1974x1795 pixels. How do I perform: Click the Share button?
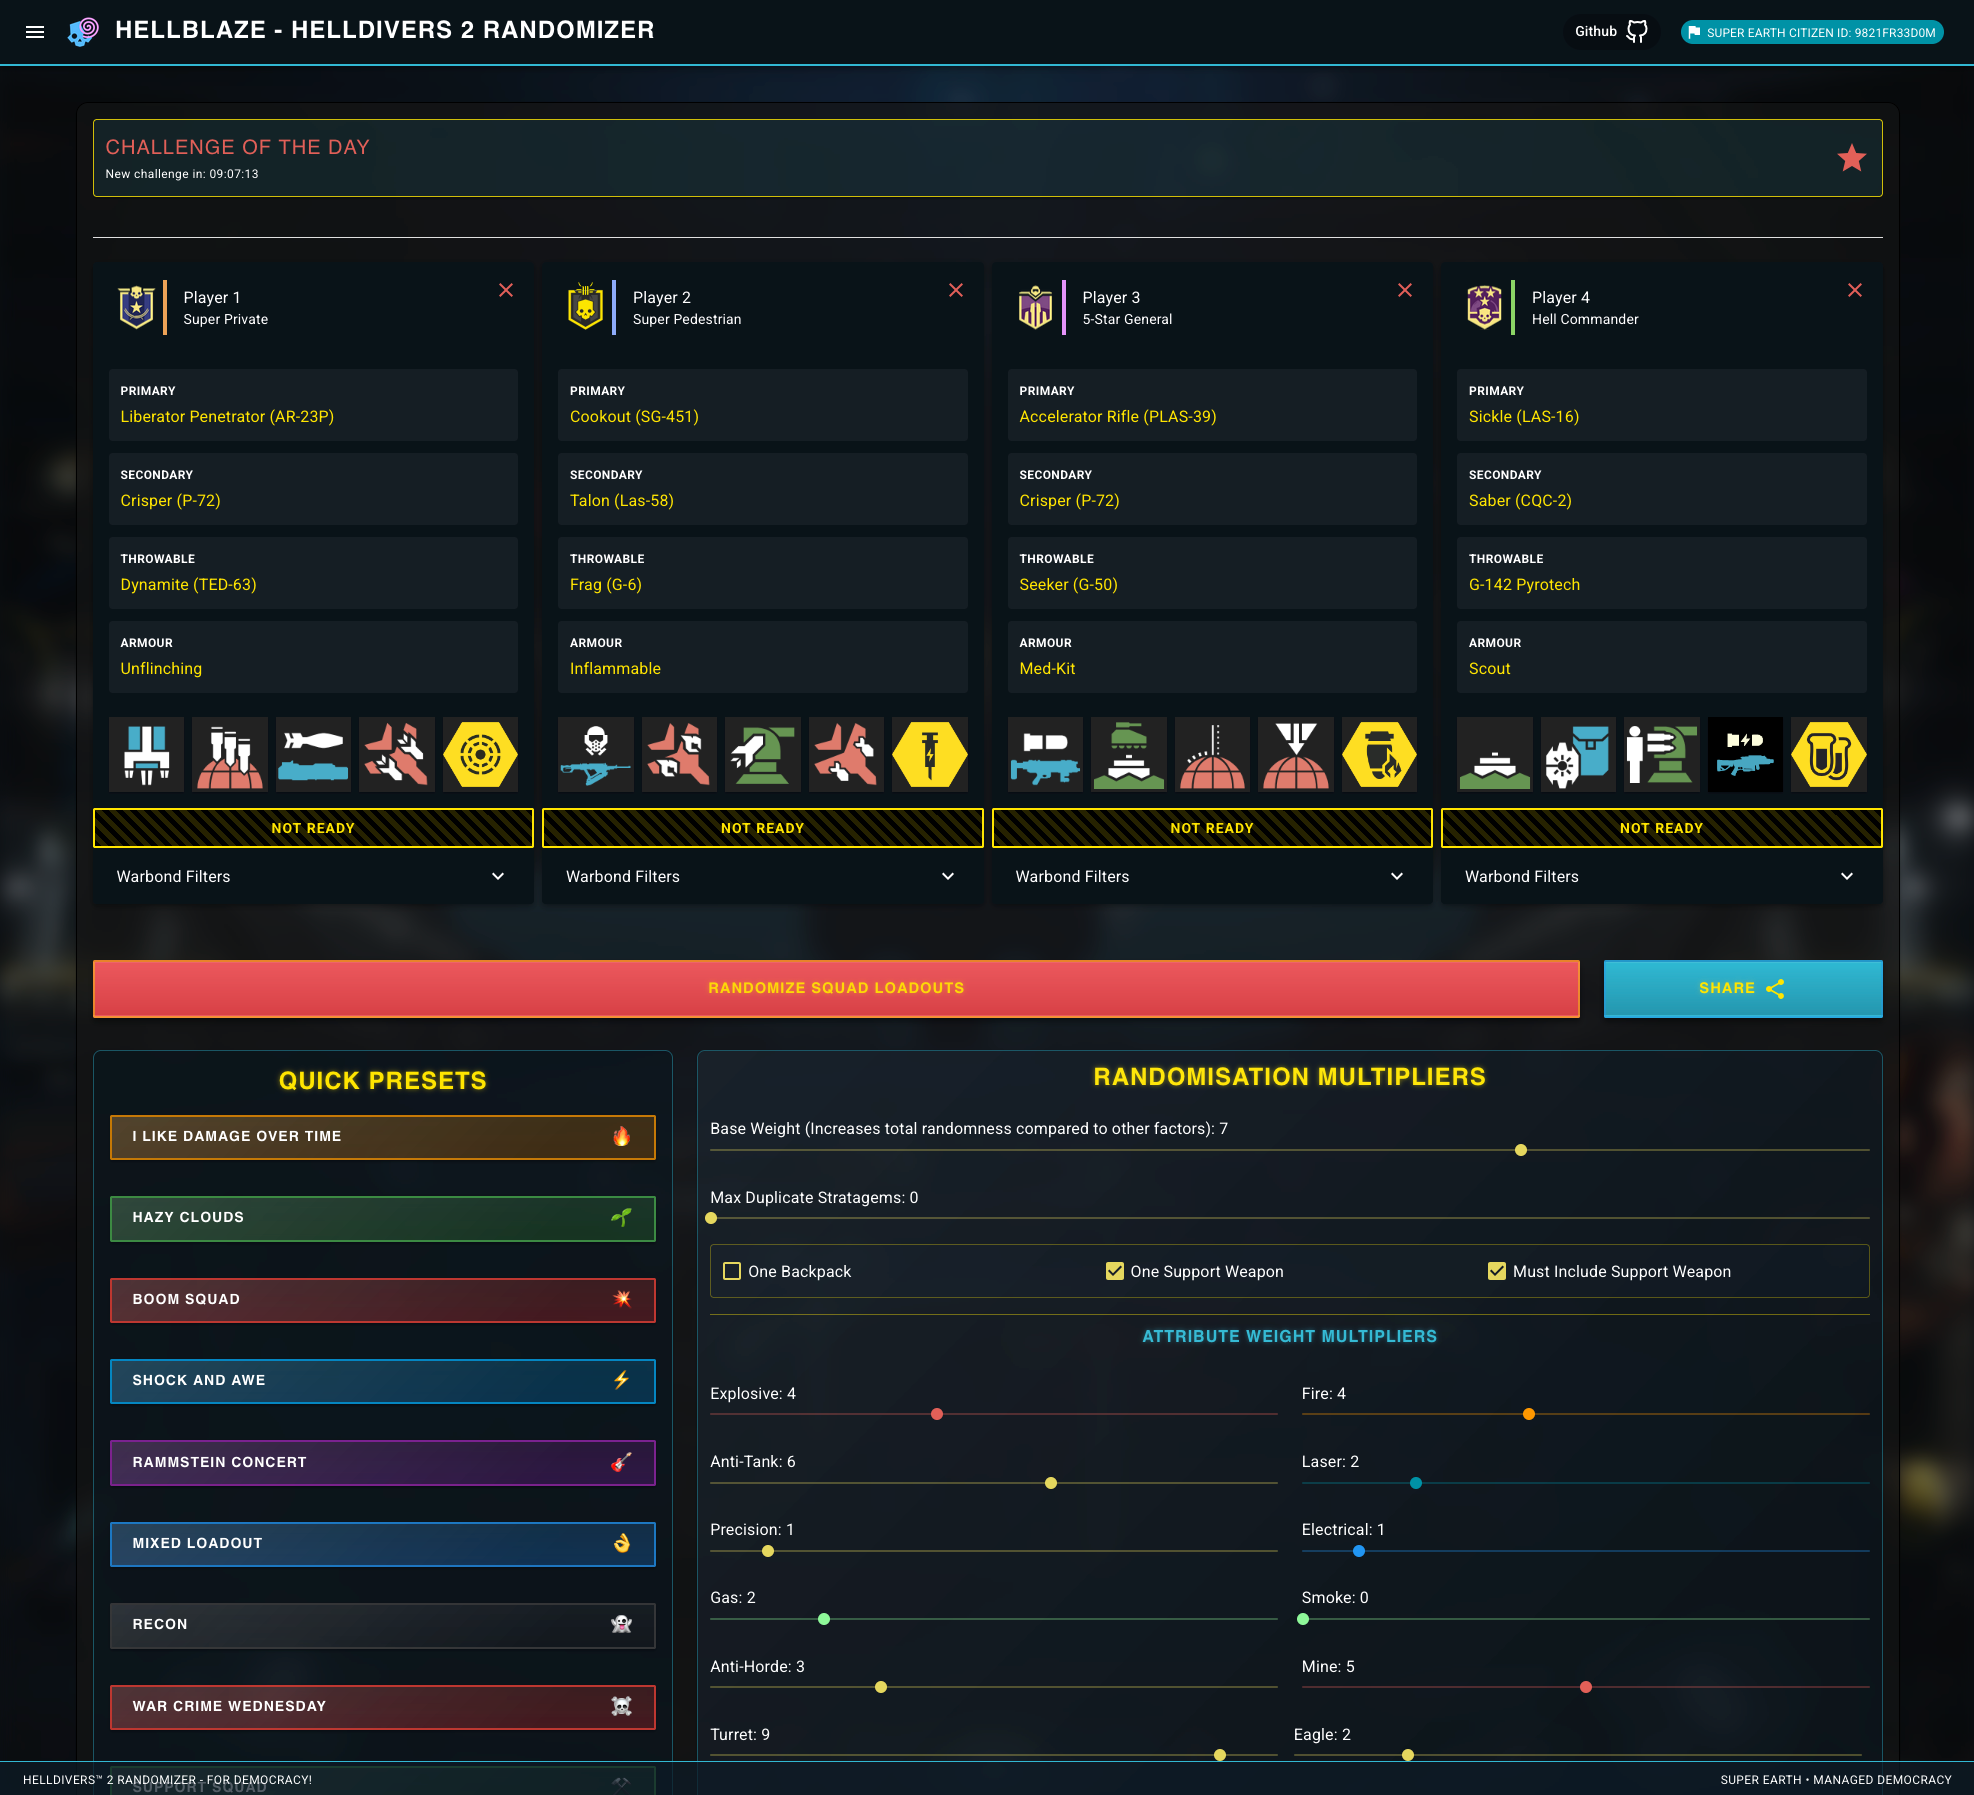pyautogui.click(x=1743, y=988)
